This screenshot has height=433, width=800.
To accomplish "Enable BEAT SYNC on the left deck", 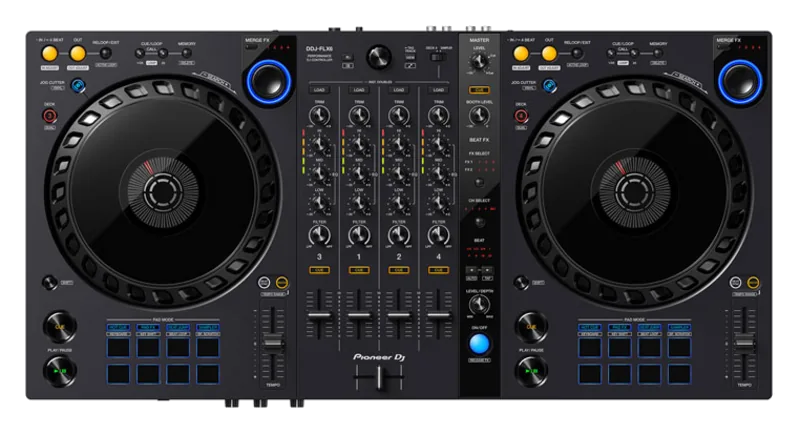I will (x=264, y=282).
